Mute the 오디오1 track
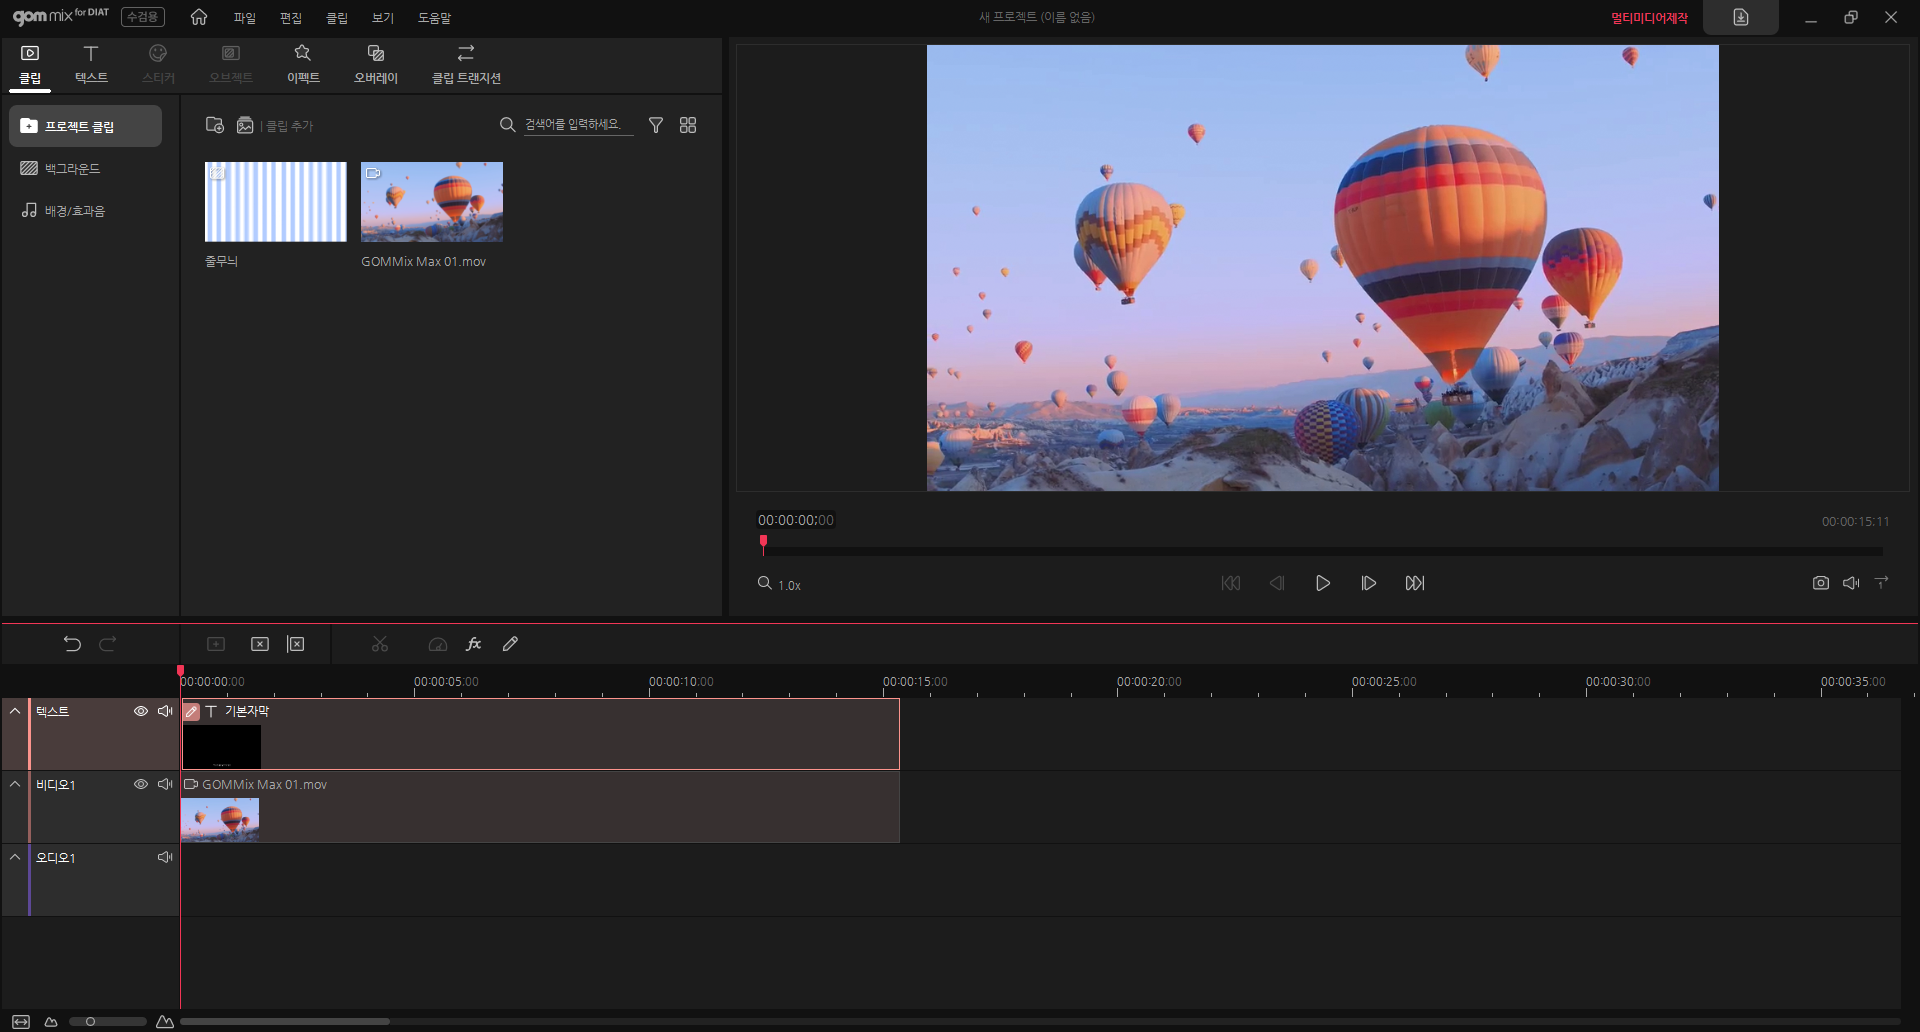 click(x=165, y=857)
